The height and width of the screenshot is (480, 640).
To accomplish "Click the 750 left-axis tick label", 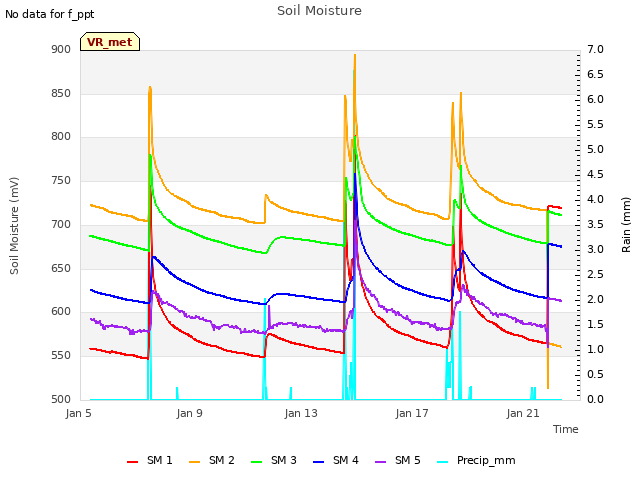I will [61, 180].
